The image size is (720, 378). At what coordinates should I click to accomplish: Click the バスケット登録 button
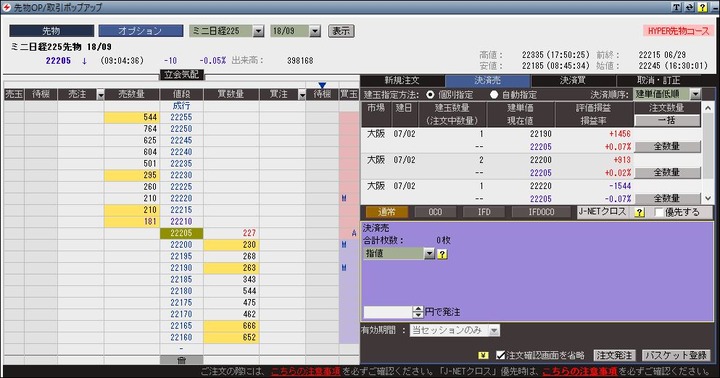(676, 355)
